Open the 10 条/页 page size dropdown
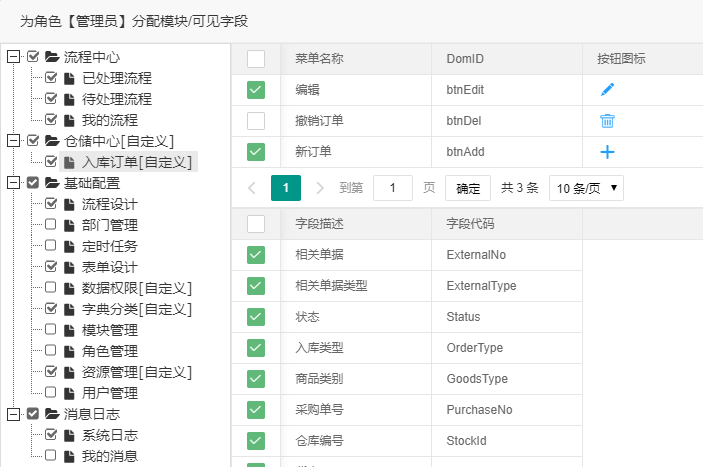Viewport: 703px width, 467px height. point(585,188)
